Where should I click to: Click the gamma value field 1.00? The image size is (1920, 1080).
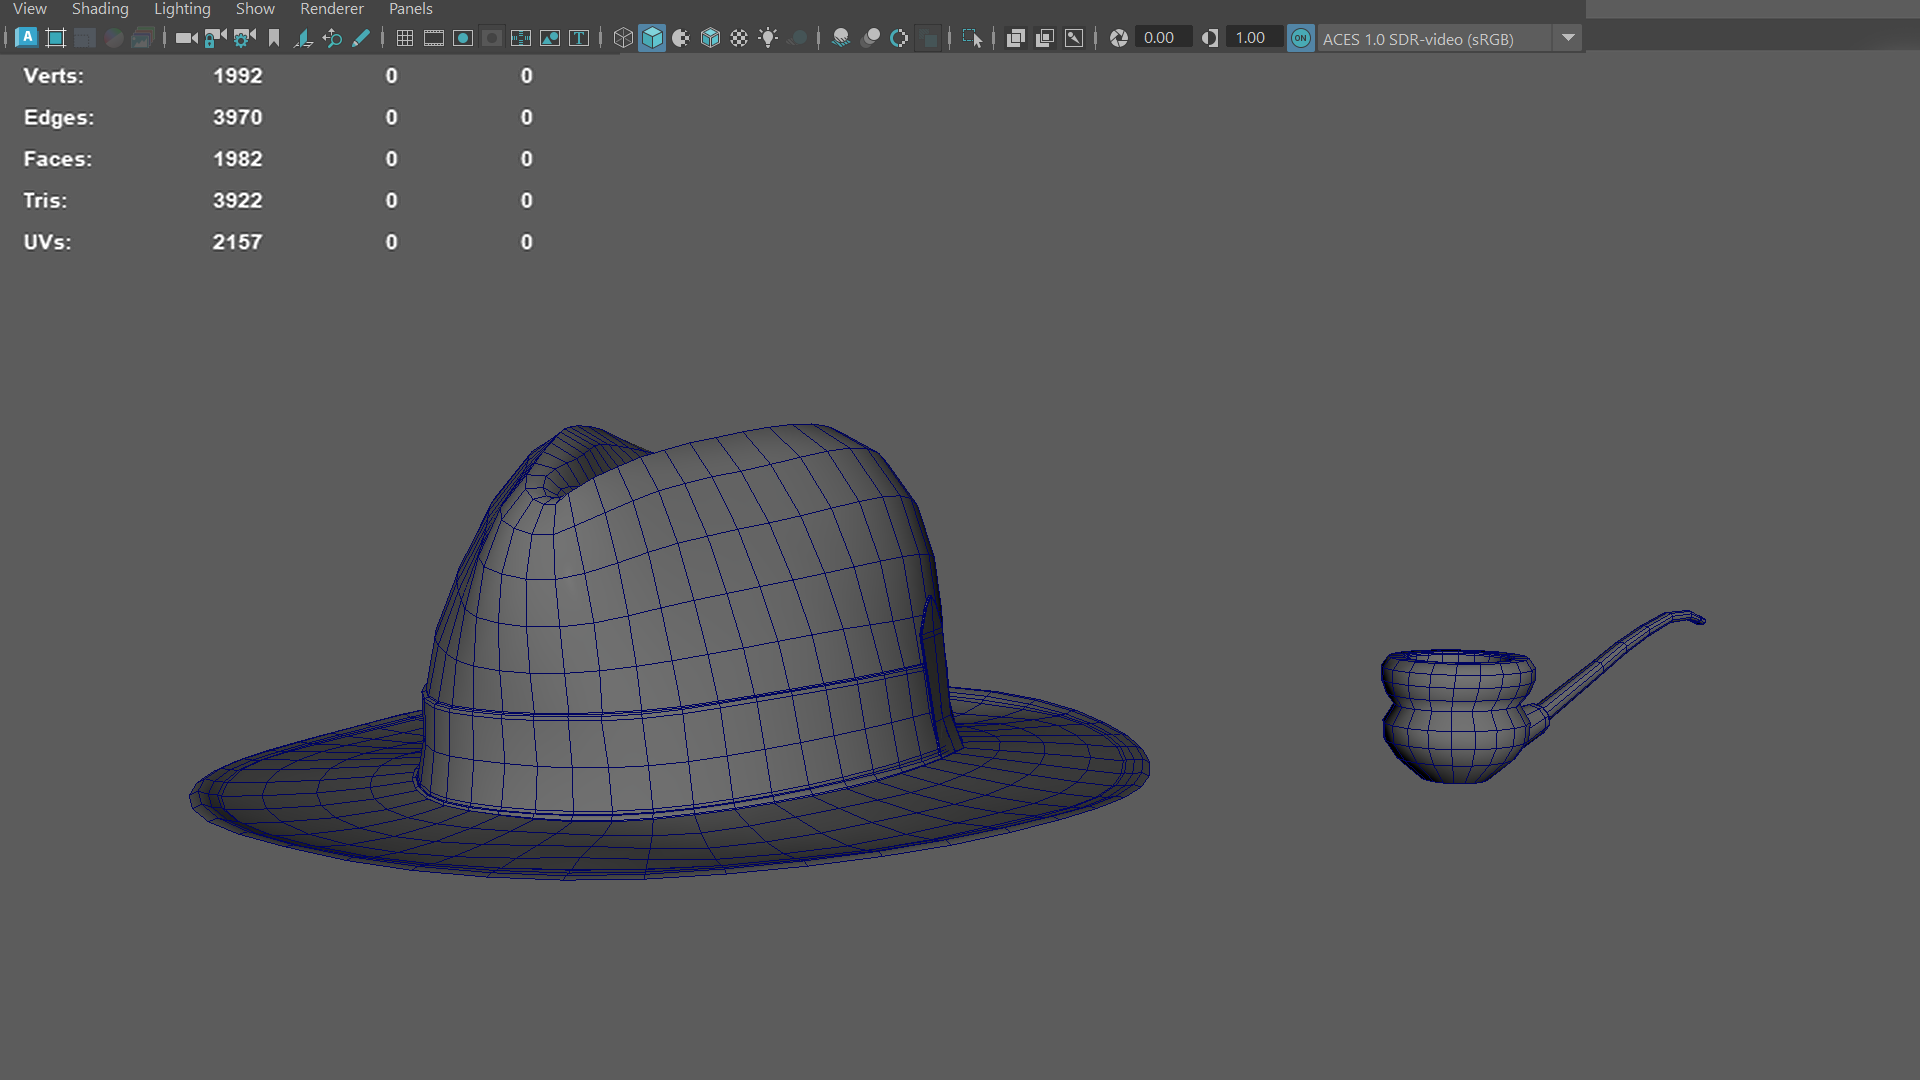[1253, 38]
